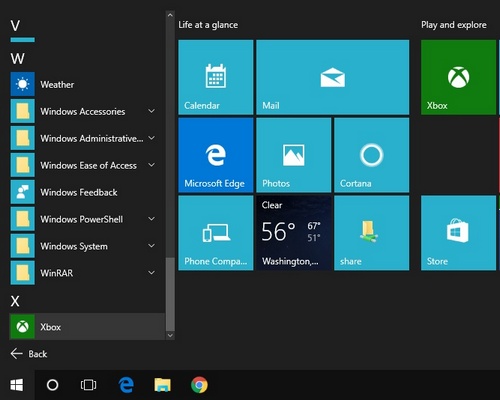Open the Washington weather live tile
500x400 pixels.
coord(294,233)
